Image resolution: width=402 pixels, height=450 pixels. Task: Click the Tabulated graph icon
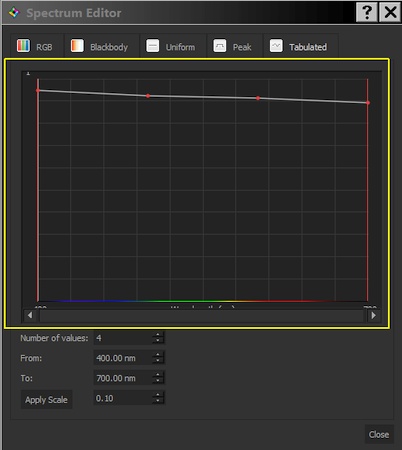(x=276, y=46)
